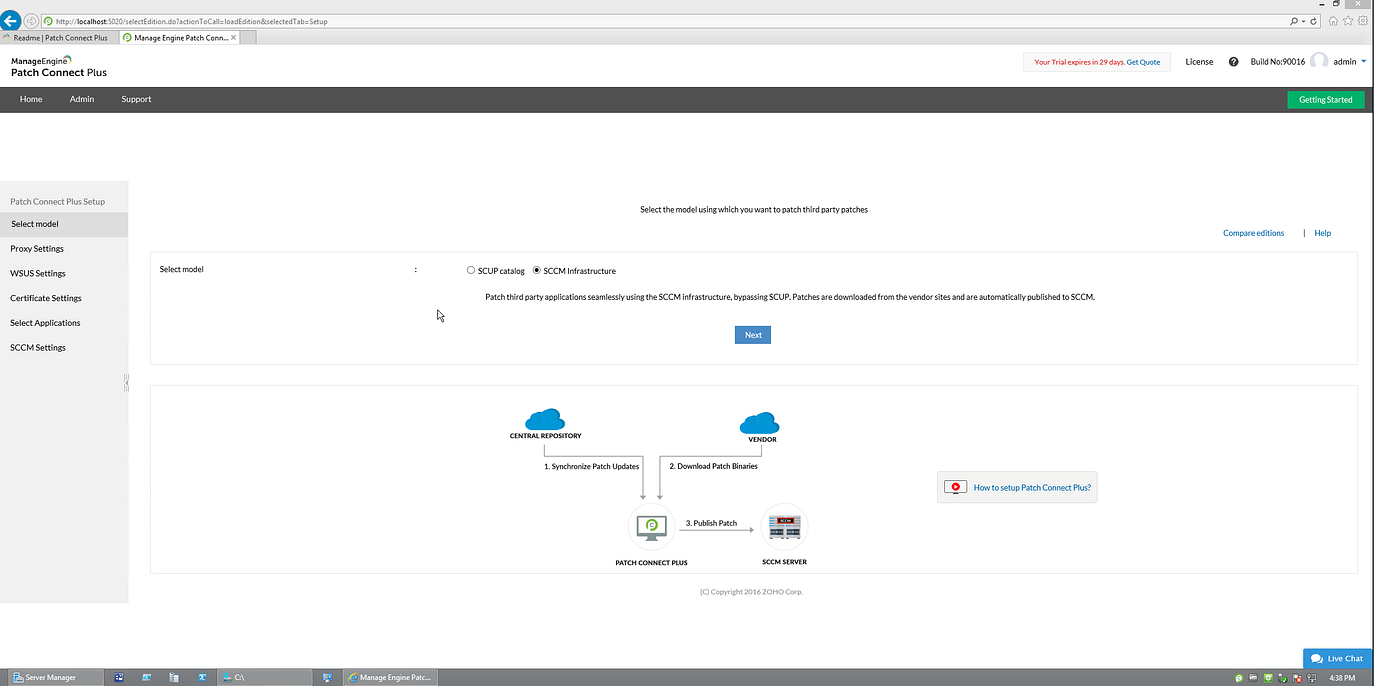Open the C:\ window on the taskbar
Screen dimensions: 1375x686
(x=264, y=677)
